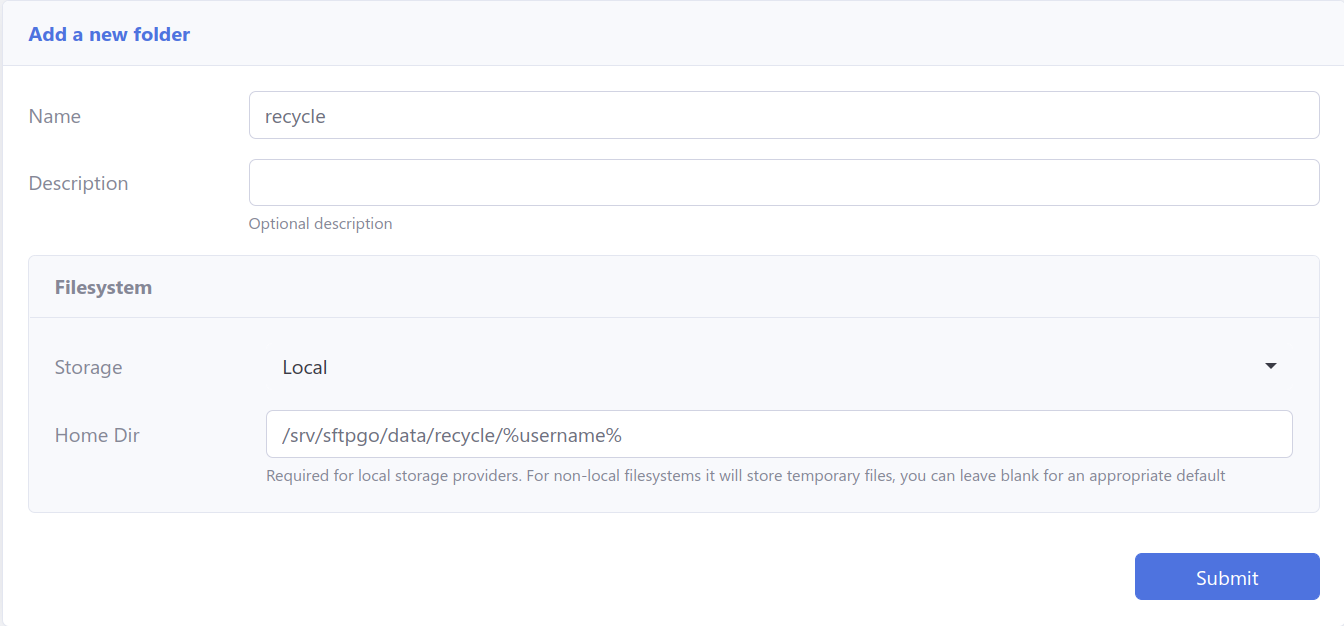Screen dimensions: 1344x626
Task: Open the Storage dropdown
Action: [x=778, y=367]
